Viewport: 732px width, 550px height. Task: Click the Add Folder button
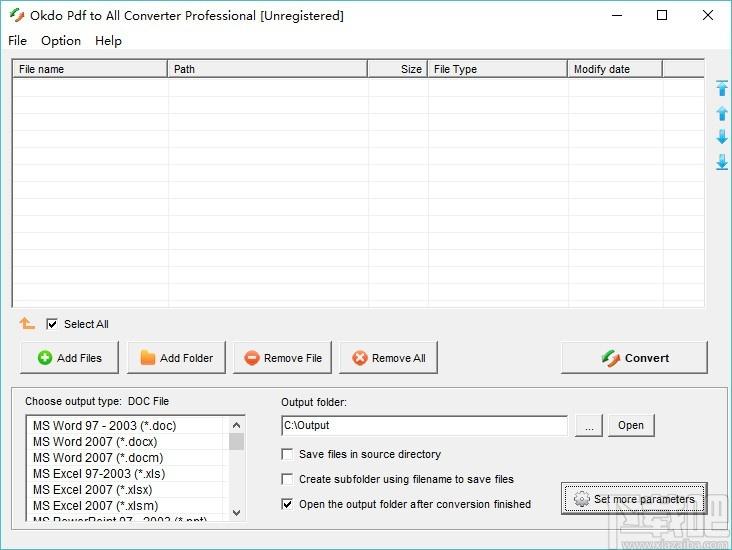click(x=176, y=358)
